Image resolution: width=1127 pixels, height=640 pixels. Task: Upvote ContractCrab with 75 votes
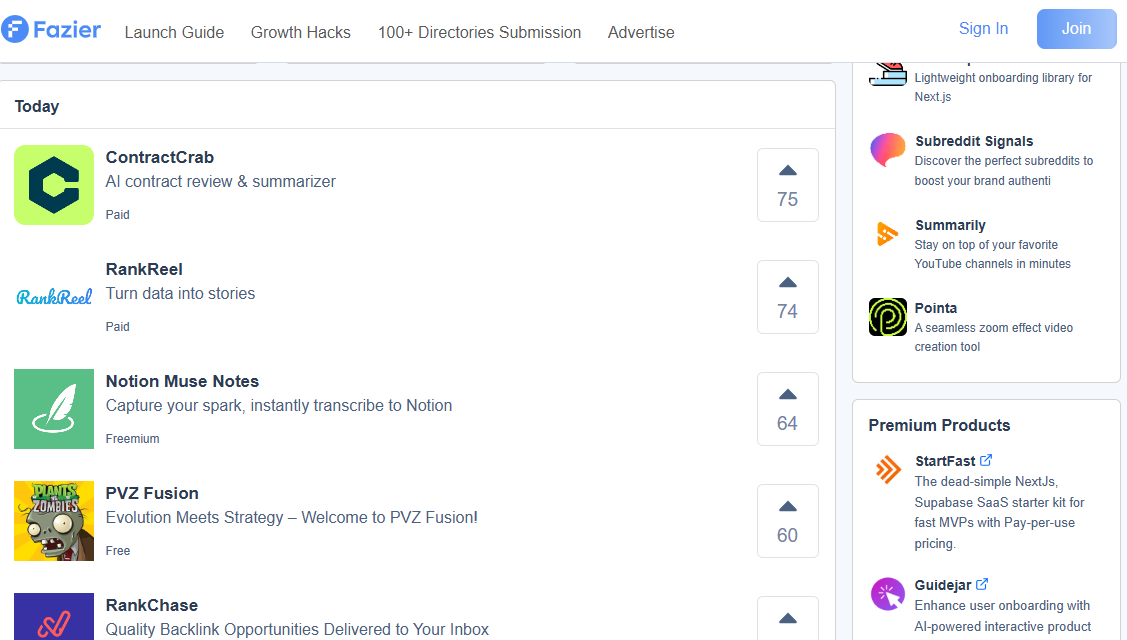click(788, 185)
